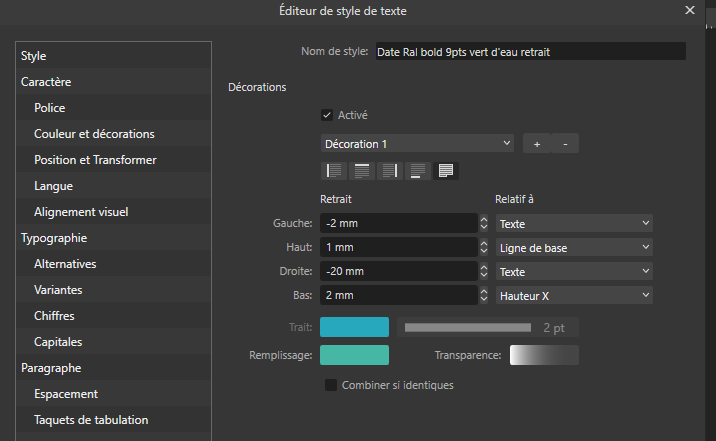Image resolution: width=716 pixels, height=441 pixels.
Task: Toggle the Activé checkbox
Action: (x=326, y=115)
